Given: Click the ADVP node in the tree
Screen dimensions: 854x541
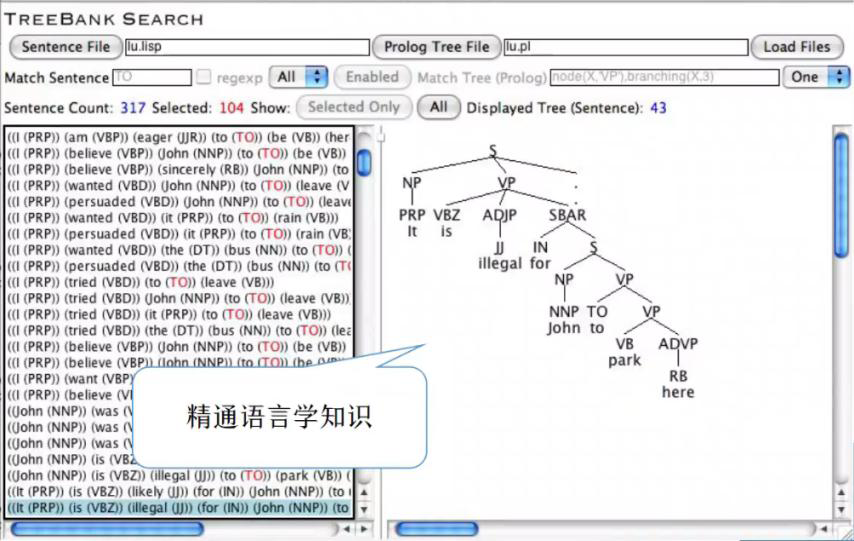Looking at the screenshot, I should coord(678,344).
